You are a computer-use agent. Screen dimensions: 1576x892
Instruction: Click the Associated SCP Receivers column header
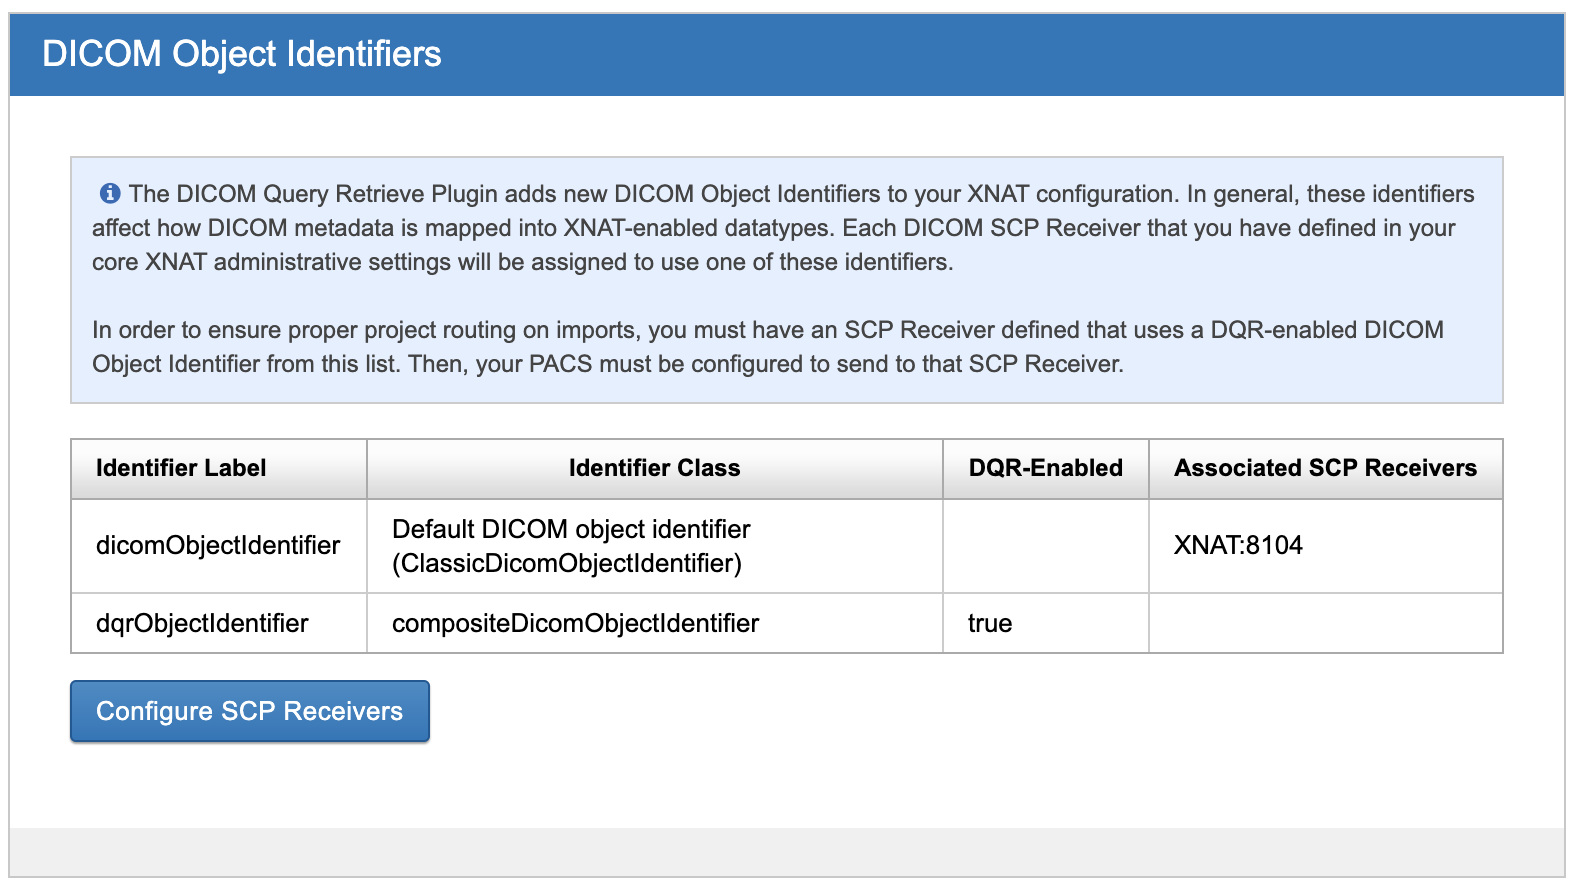(x=1325, y=468)
